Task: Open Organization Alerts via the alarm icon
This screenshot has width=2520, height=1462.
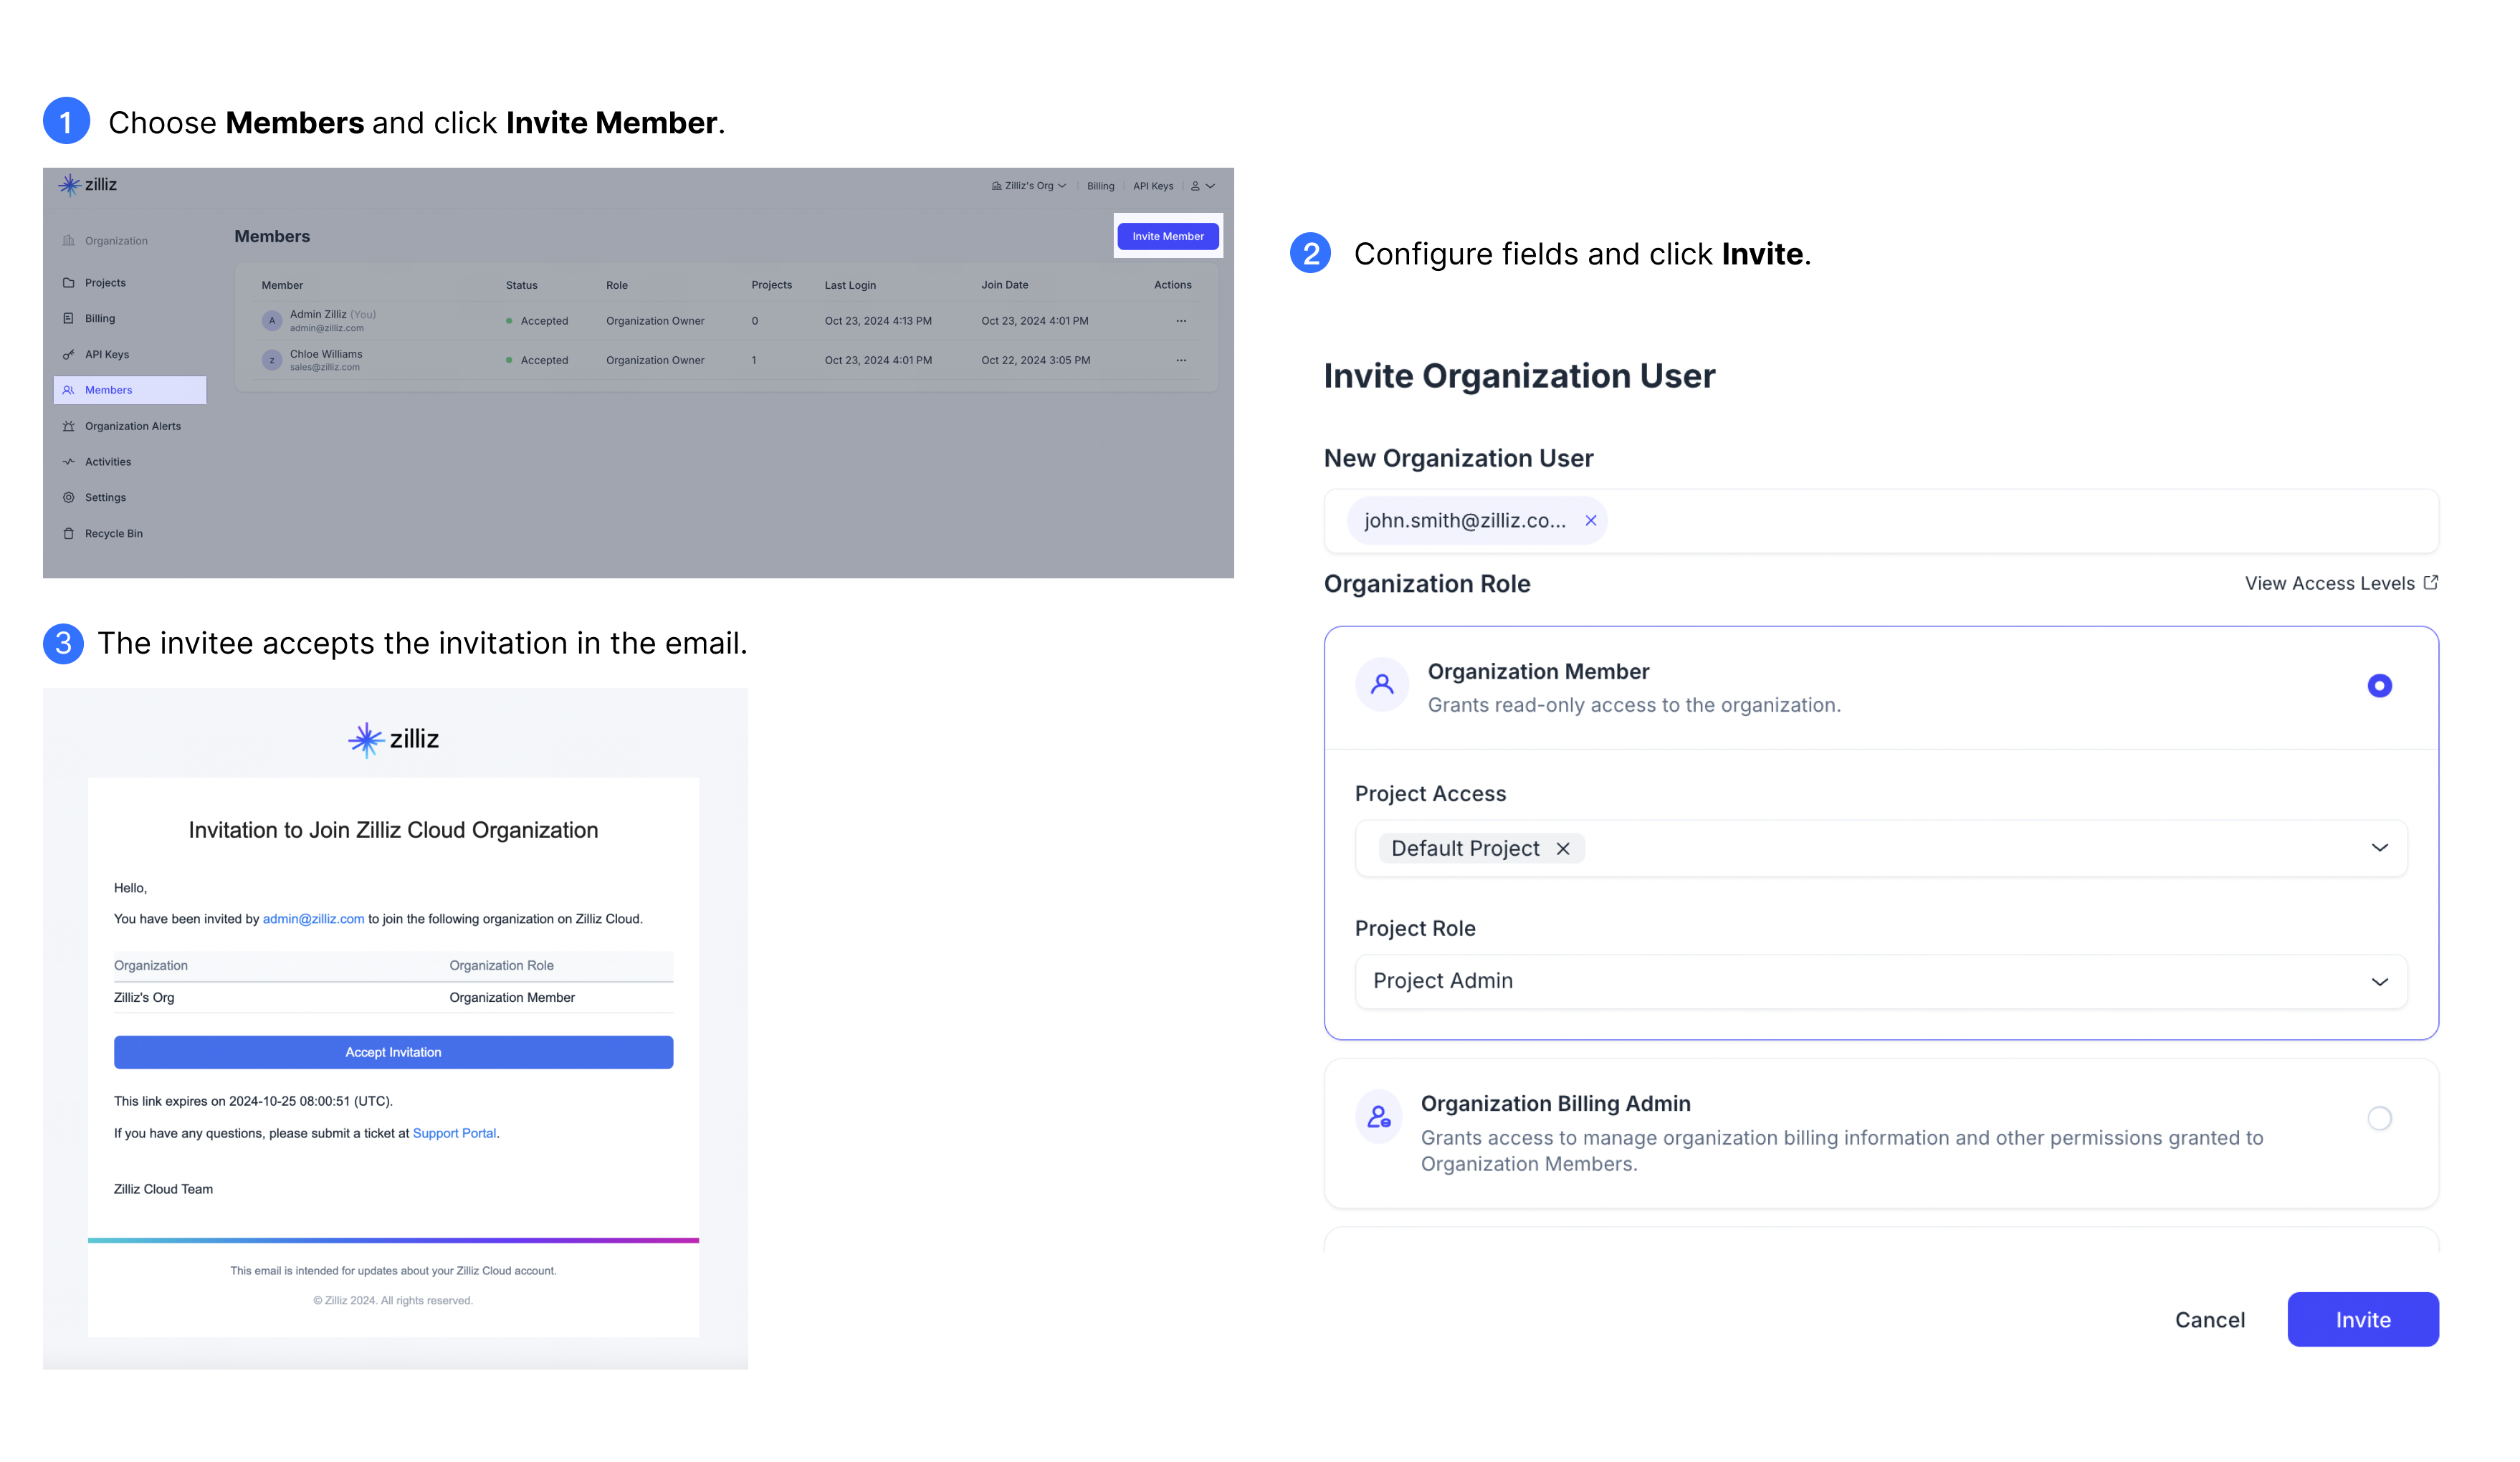Action: click(x=69, y=426)
